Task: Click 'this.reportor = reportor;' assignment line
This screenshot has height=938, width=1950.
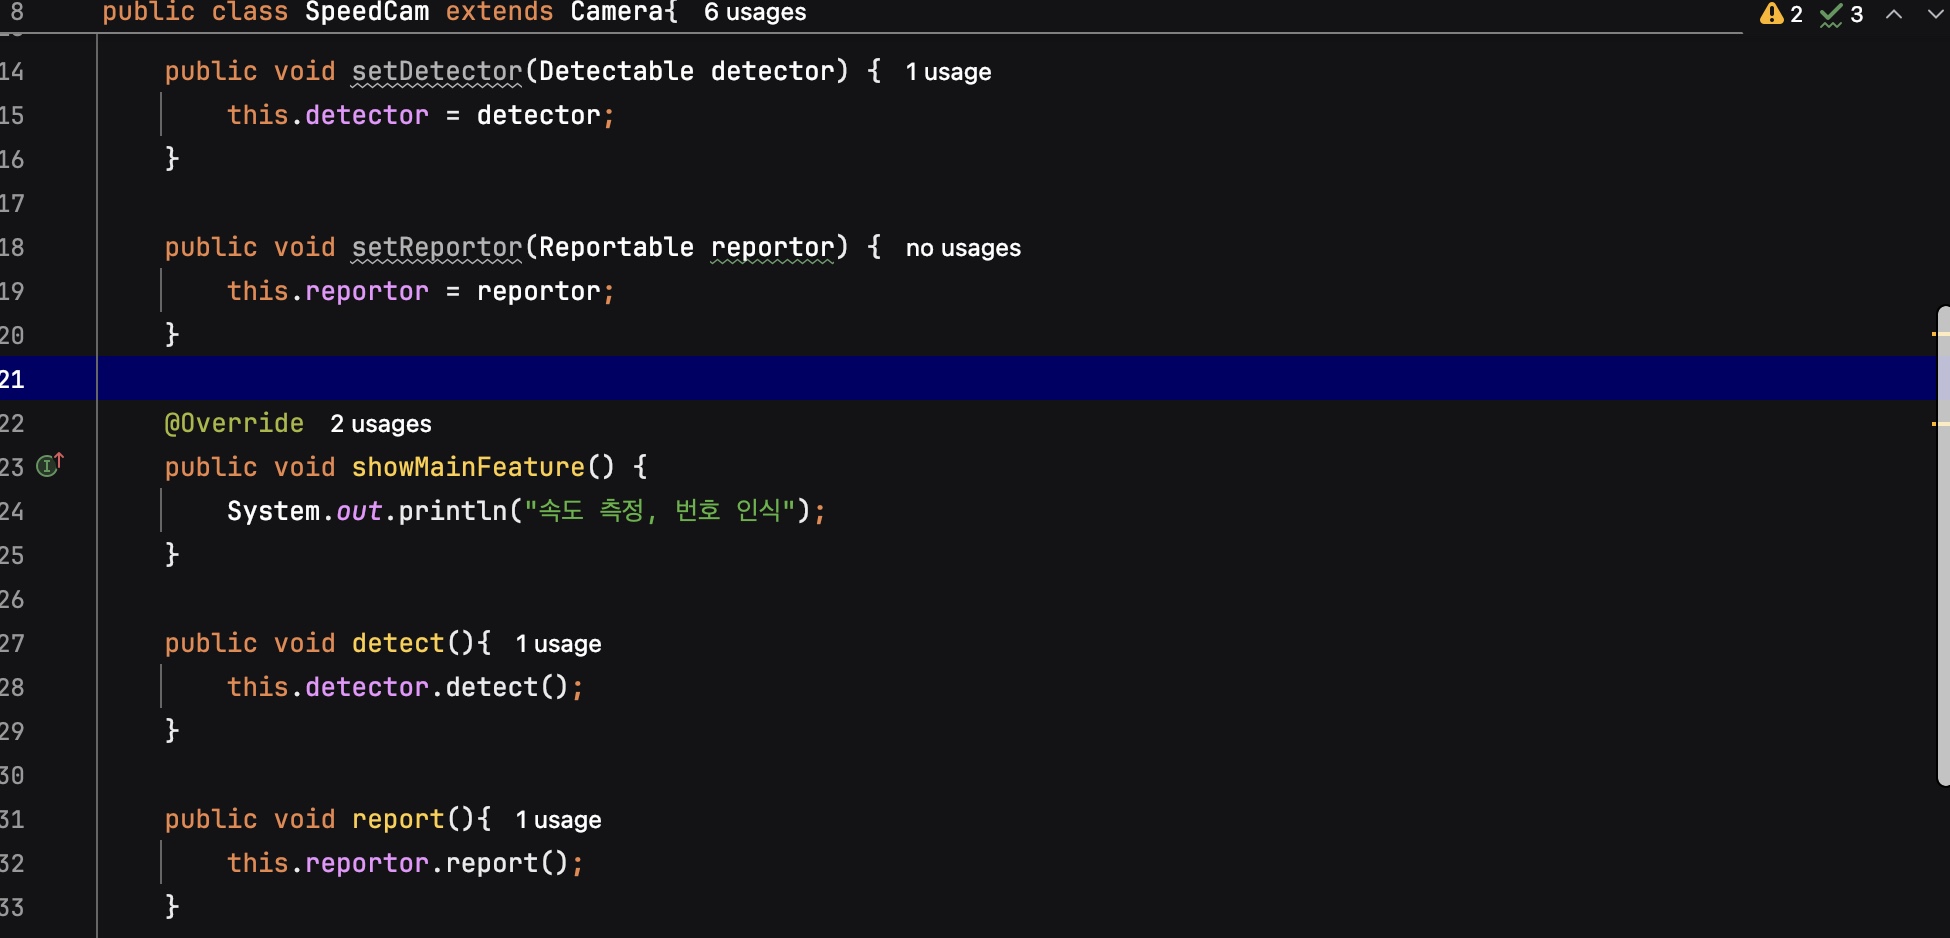Action: (420, 291)
